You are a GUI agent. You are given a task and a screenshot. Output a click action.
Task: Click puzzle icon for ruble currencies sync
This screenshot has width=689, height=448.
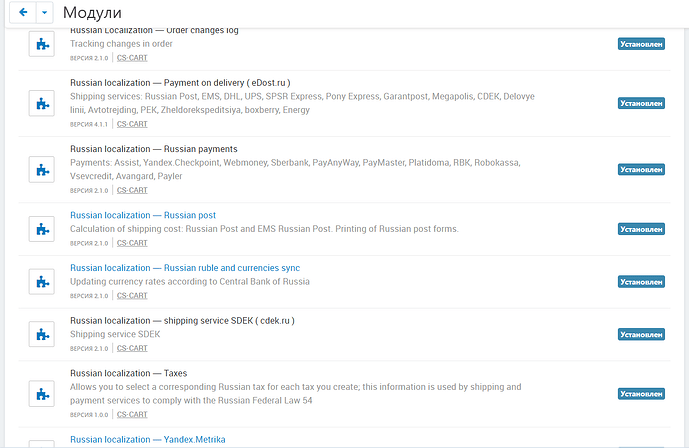(x=42, y=282)
